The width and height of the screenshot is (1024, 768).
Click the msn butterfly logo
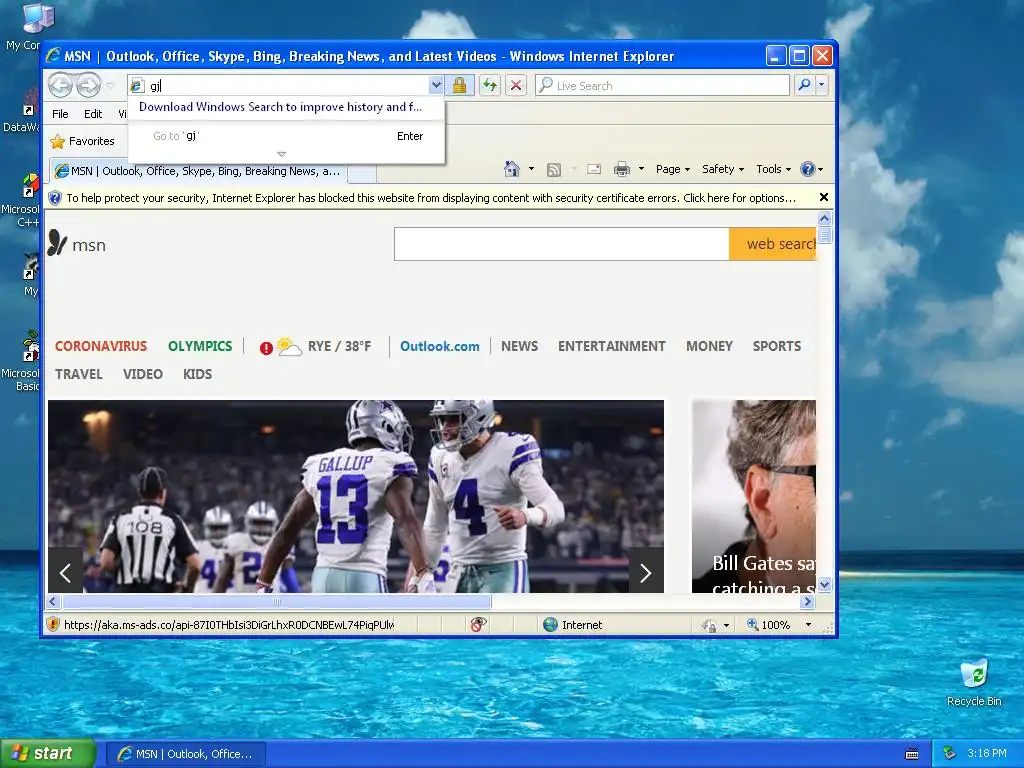[x=57, y=243]
